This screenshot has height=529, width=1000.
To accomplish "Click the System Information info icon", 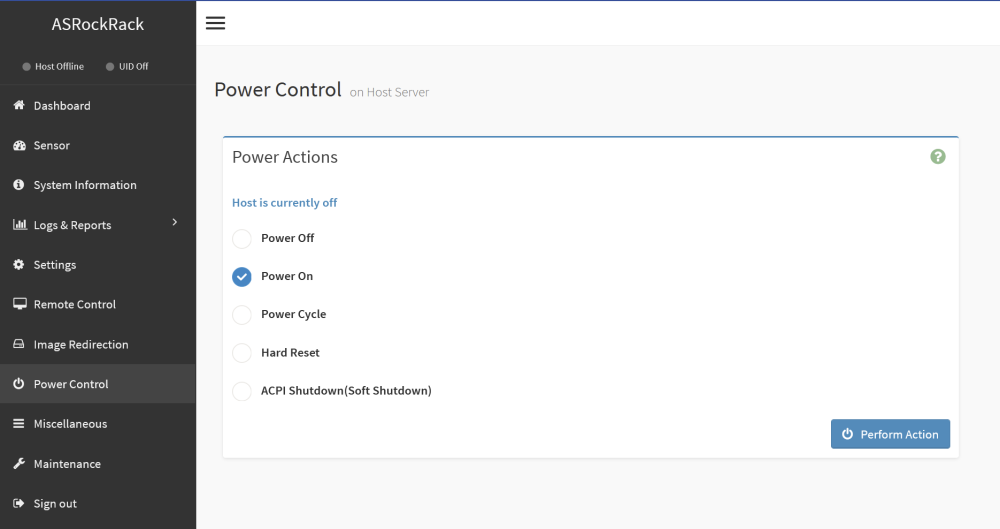I will pyautogui.click(x=19, y=184).
